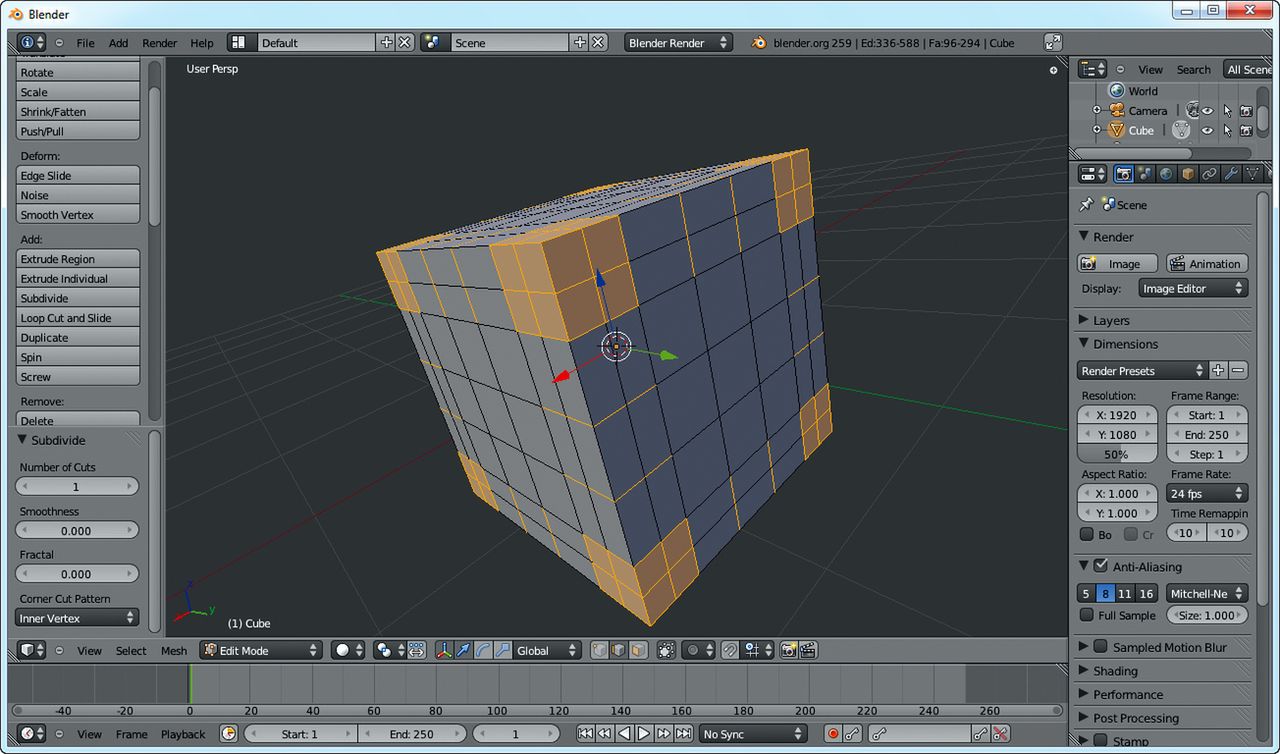Open the Help menu
The width and height of the screenshot is (1280, 754).
[202, 43]
